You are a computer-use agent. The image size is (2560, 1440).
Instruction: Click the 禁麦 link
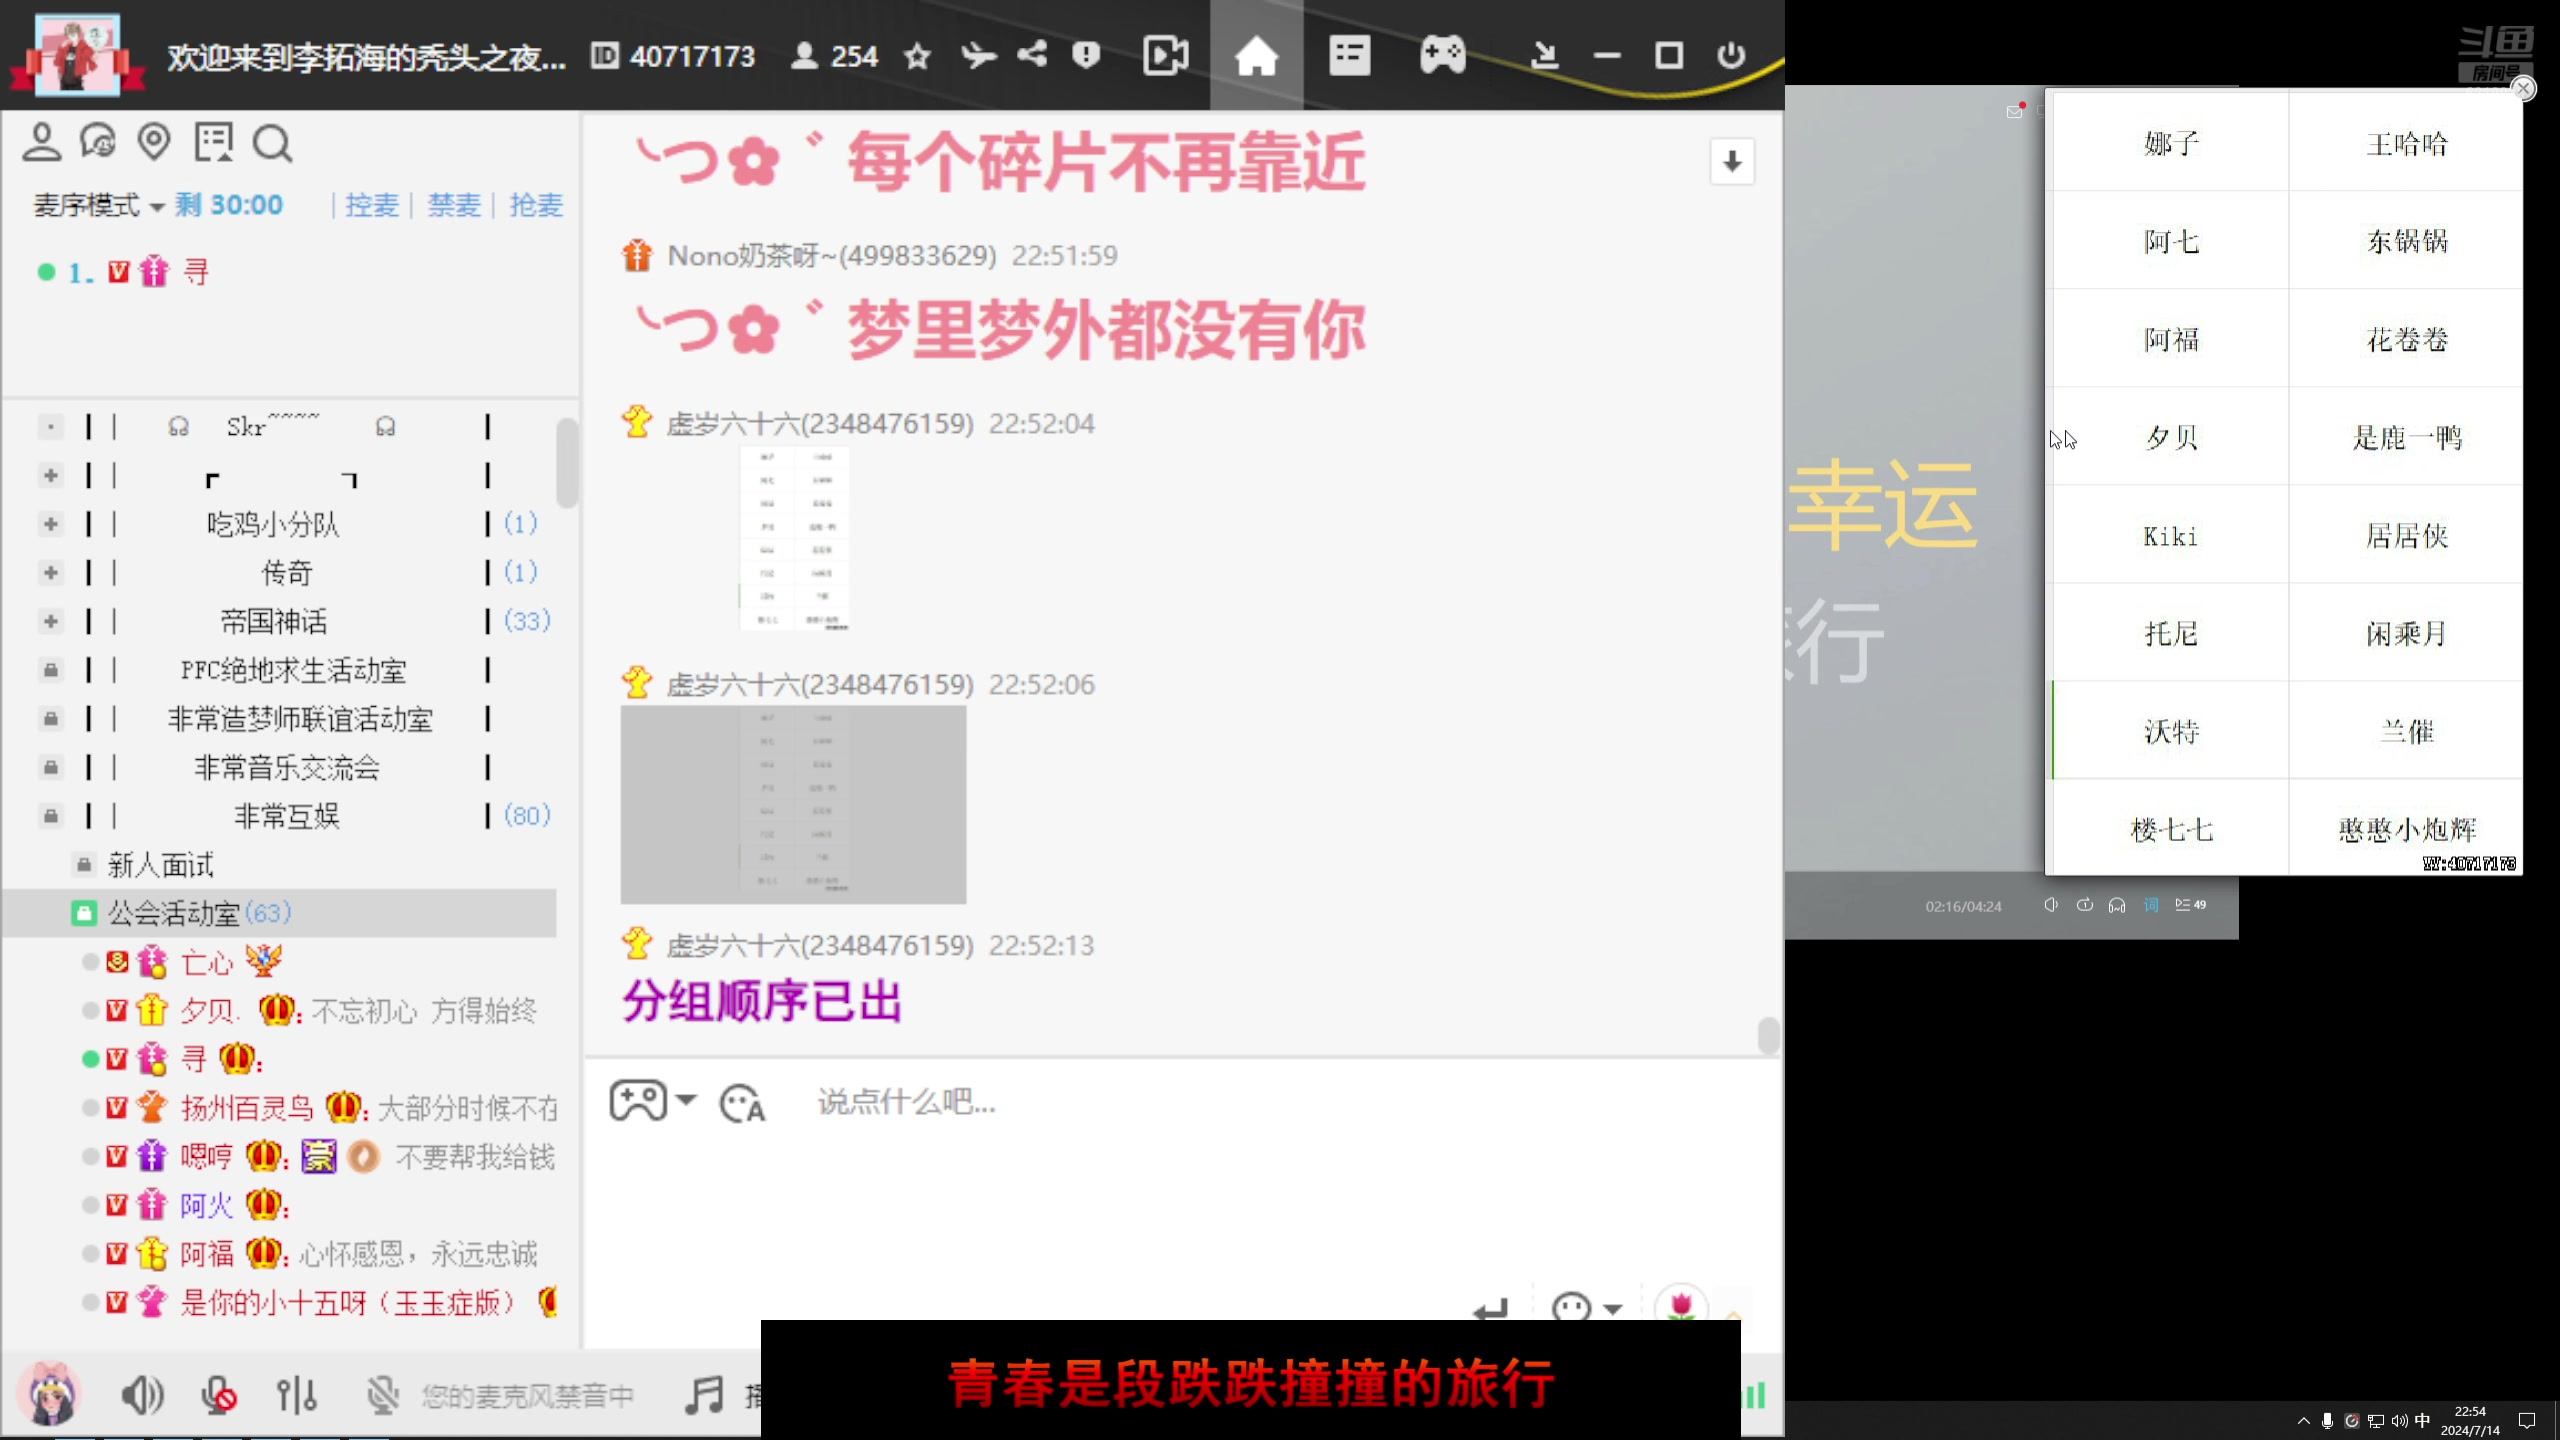pos(454,206)
